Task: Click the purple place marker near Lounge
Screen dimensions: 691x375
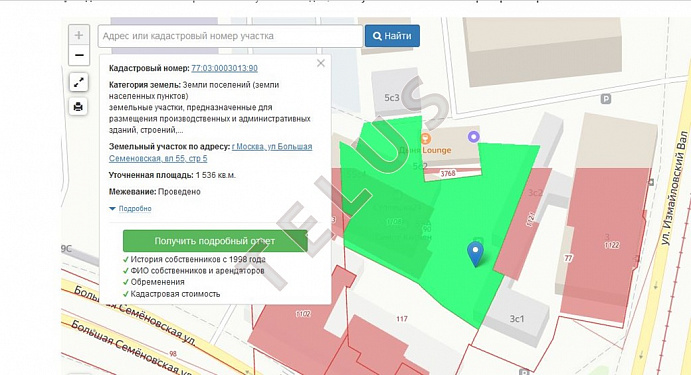Action: (x=473, y=137)
